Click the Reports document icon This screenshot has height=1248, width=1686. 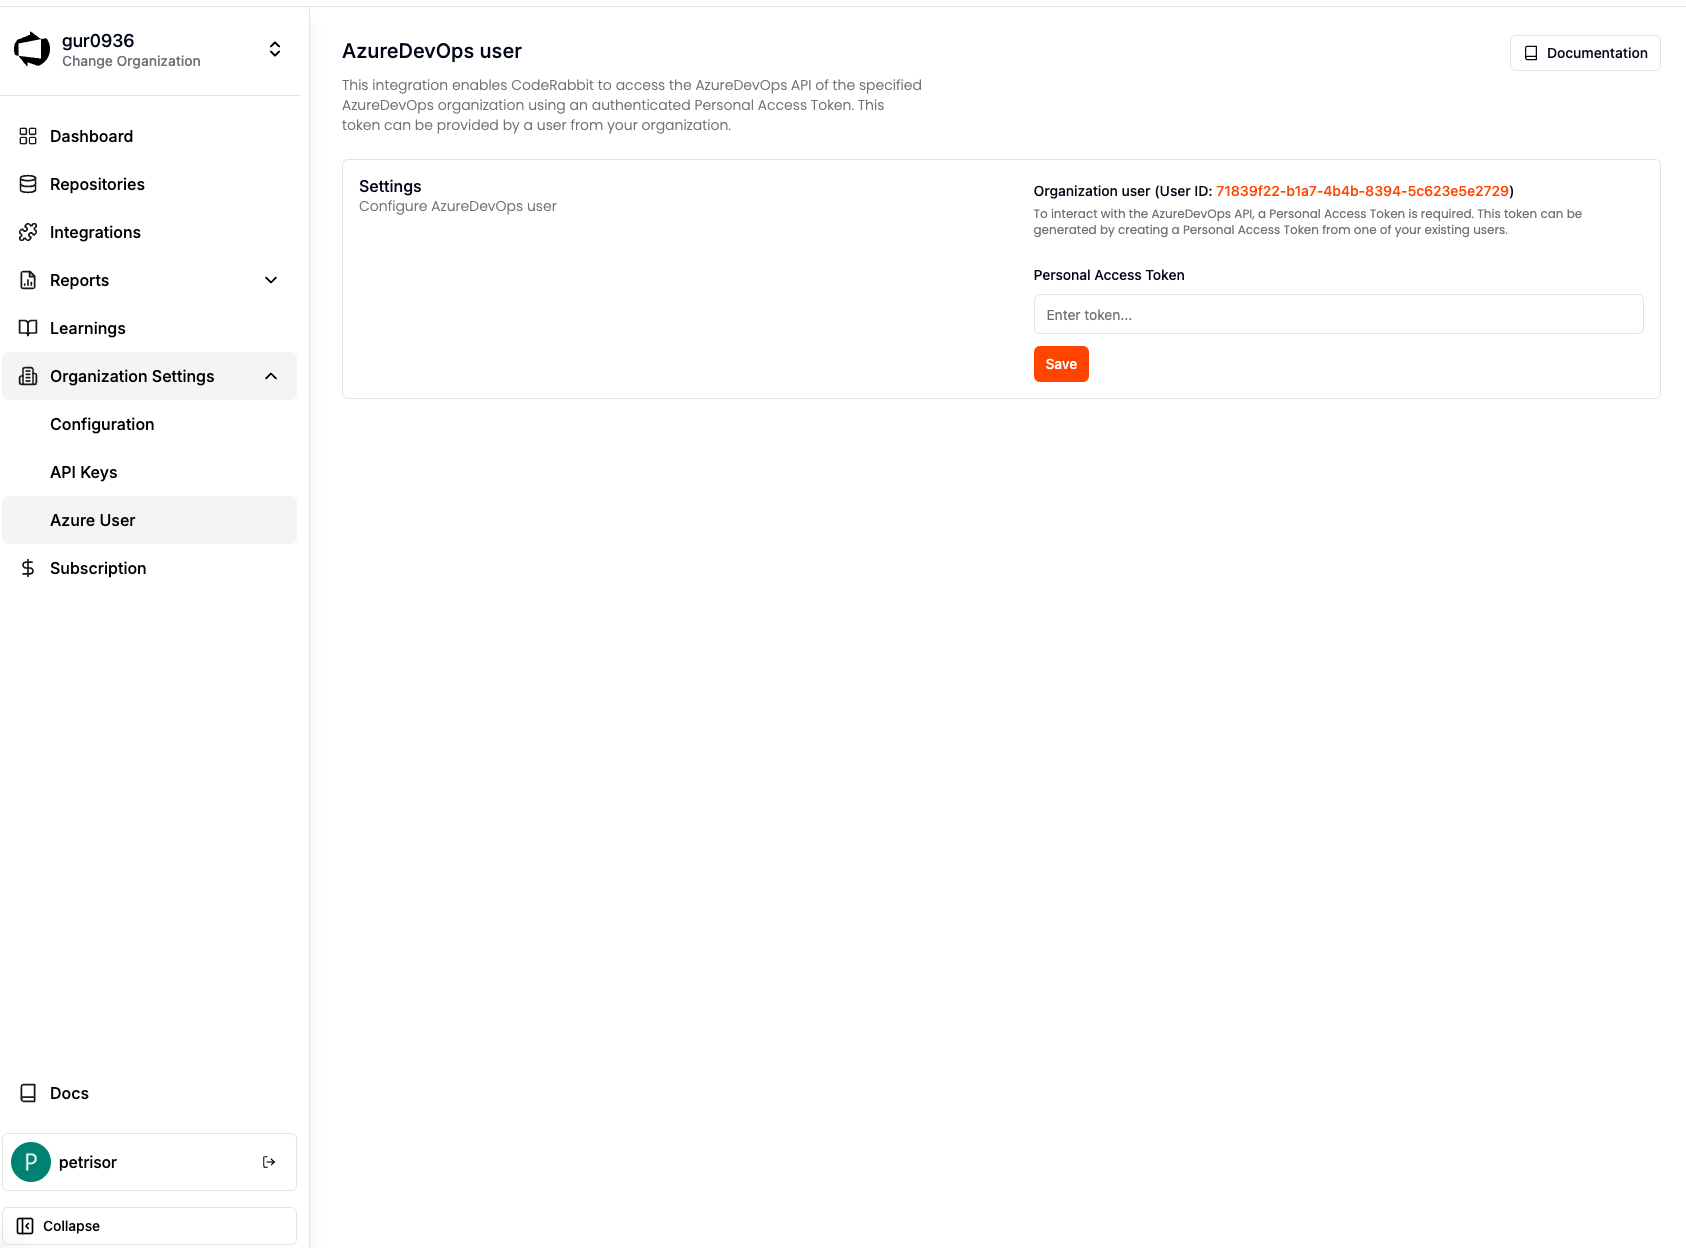coord(28,280)
